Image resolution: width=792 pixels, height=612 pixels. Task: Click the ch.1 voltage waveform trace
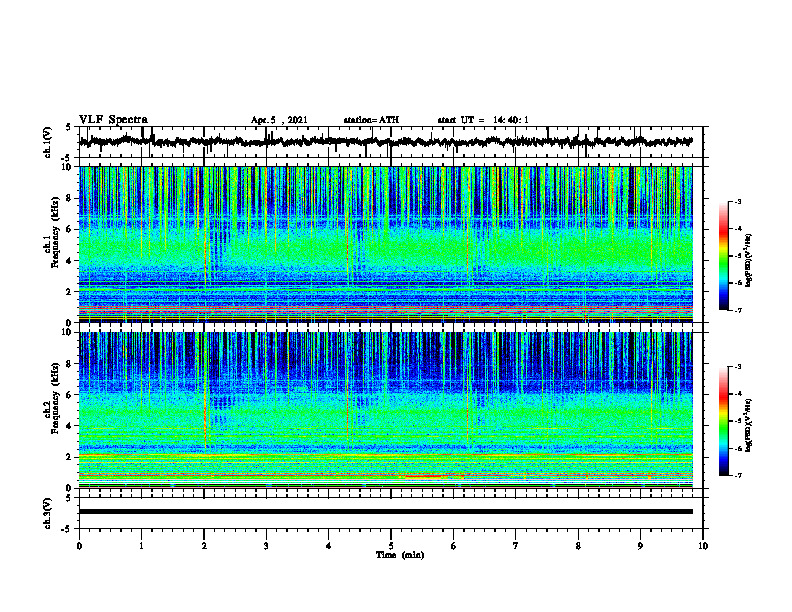coord(385,142)
